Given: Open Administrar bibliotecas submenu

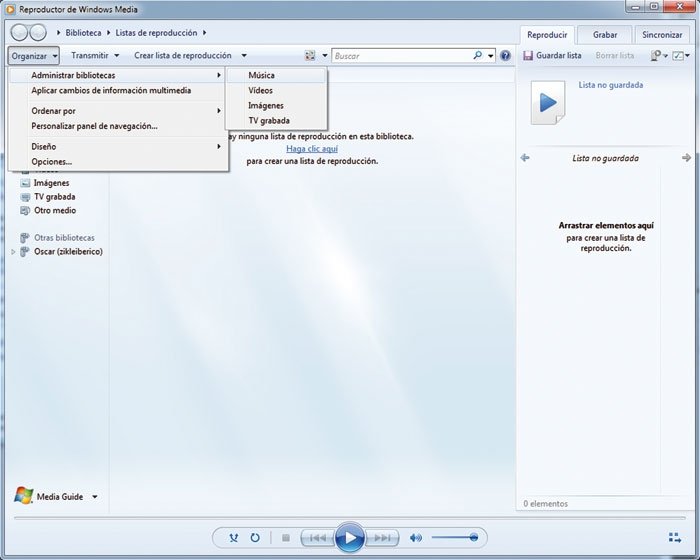Looking at the screenshot, I should click(117, 75).
